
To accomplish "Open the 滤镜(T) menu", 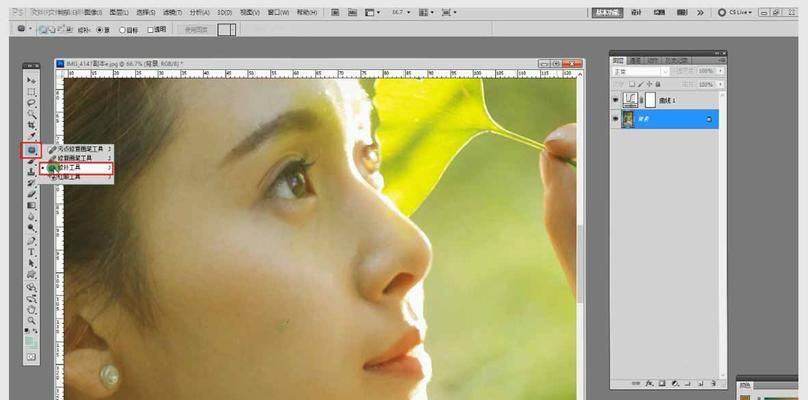I will click(x=173, y=12).
